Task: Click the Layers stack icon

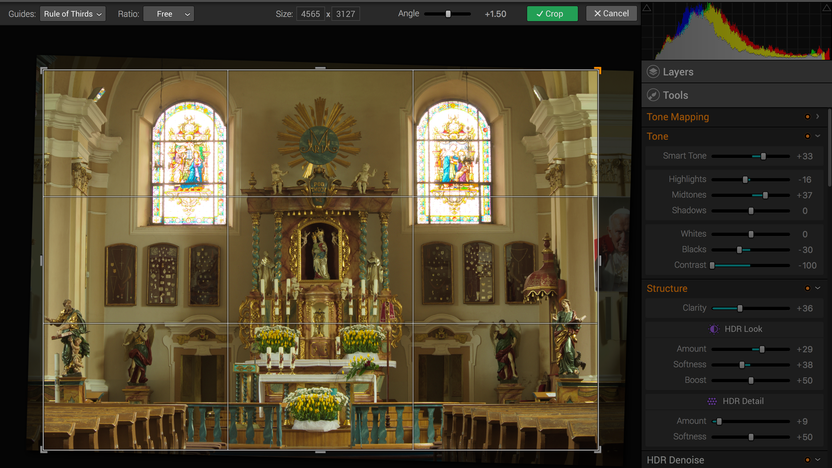Action: (653, 72)
